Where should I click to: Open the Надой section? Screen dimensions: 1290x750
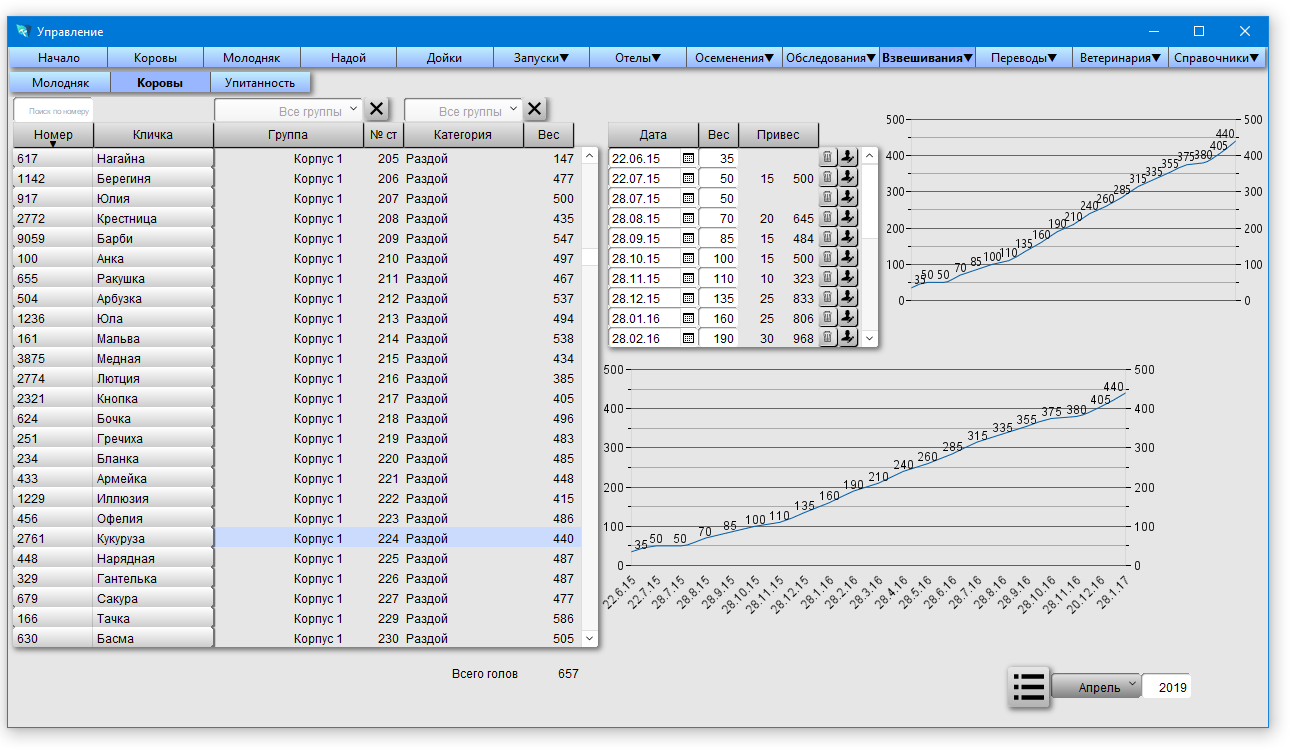click(x=348, y=58)
